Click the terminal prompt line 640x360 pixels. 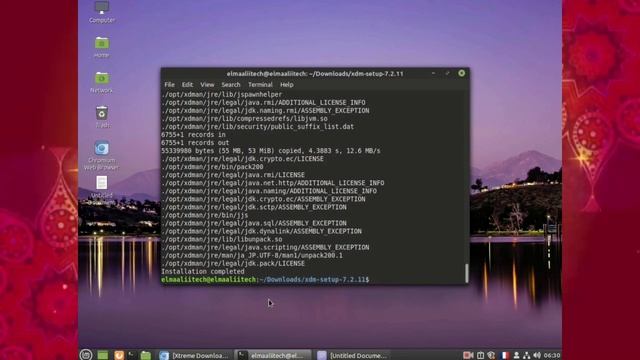click(x=265, y=280)
